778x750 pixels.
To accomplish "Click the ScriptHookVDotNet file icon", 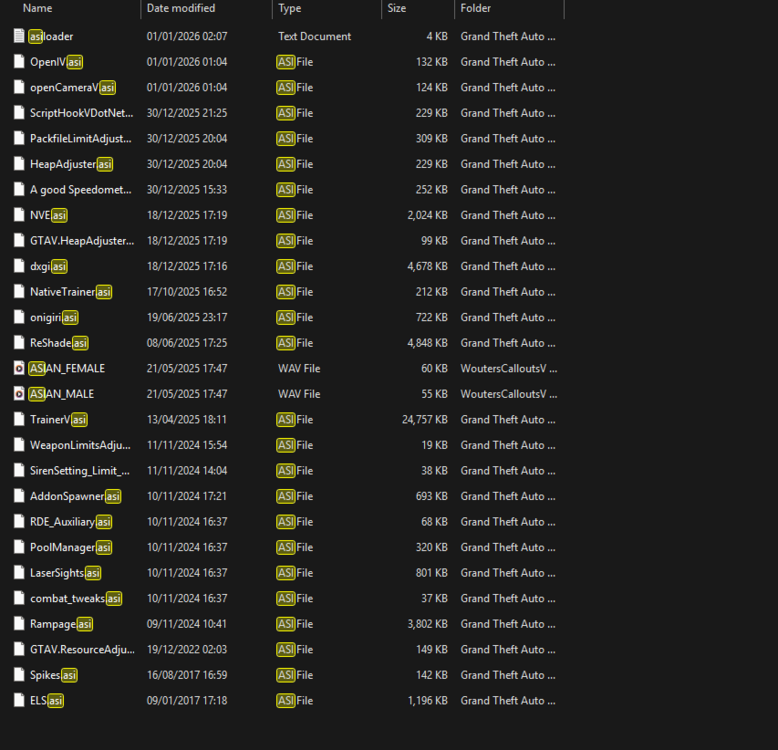I will (19, 113).
